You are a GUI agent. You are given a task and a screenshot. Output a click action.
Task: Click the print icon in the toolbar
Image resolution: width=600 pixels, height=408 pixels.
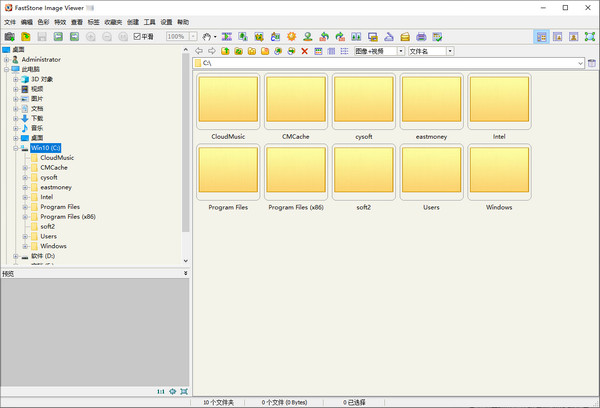[x=421, y=37]
